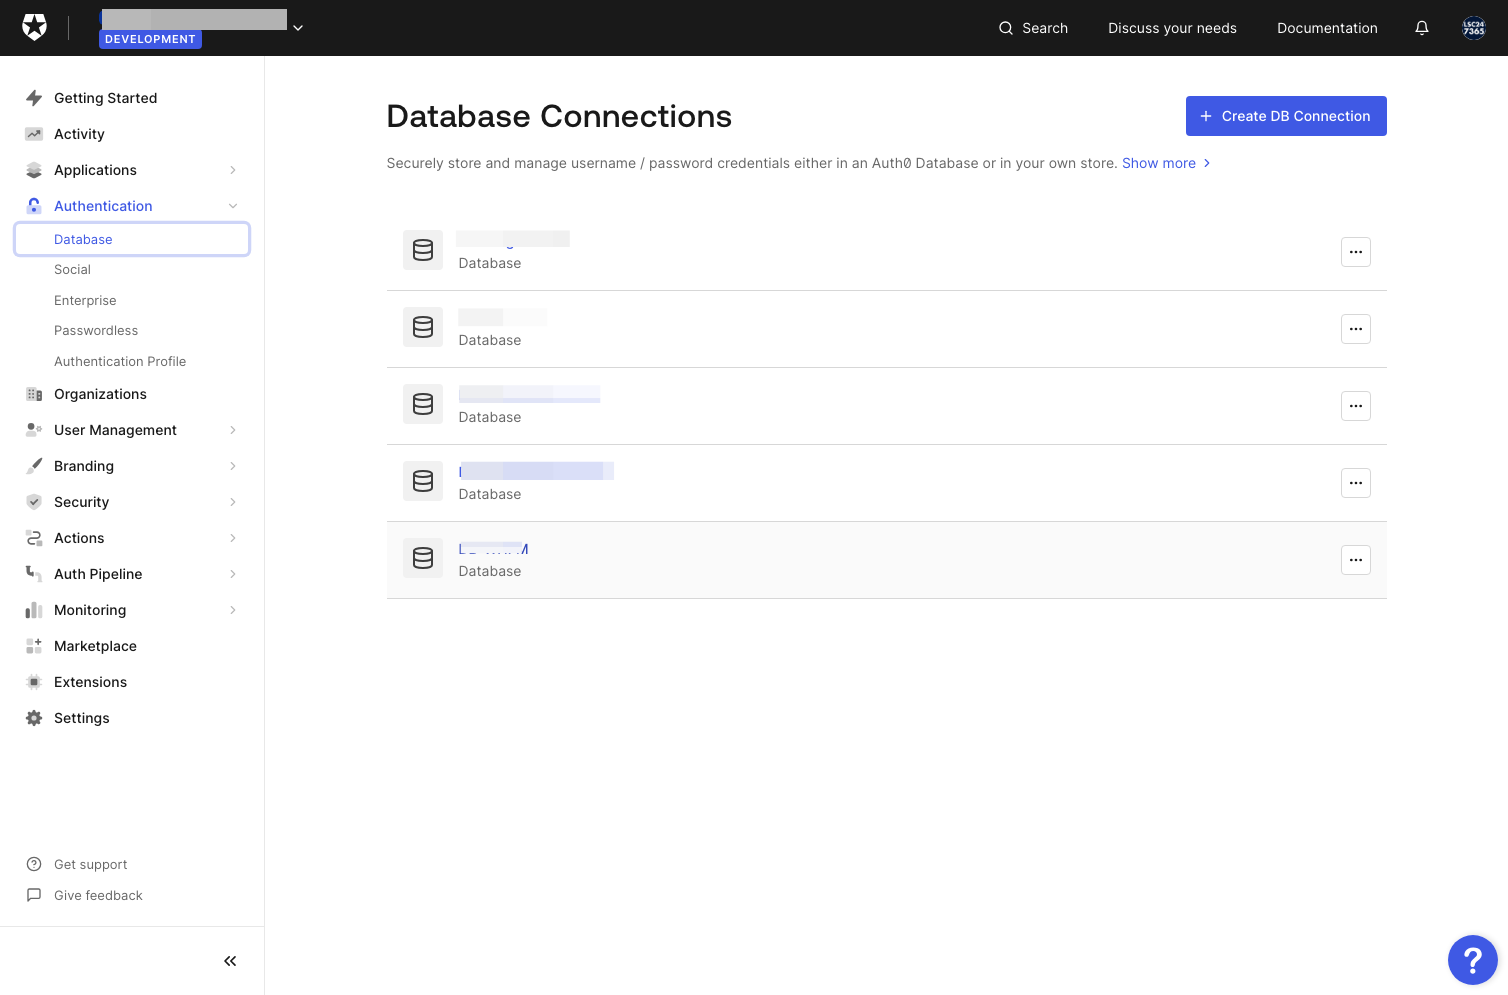Click the Auth0 shield logo
Screen dimensions: 1508x995
tap(35, 28)
